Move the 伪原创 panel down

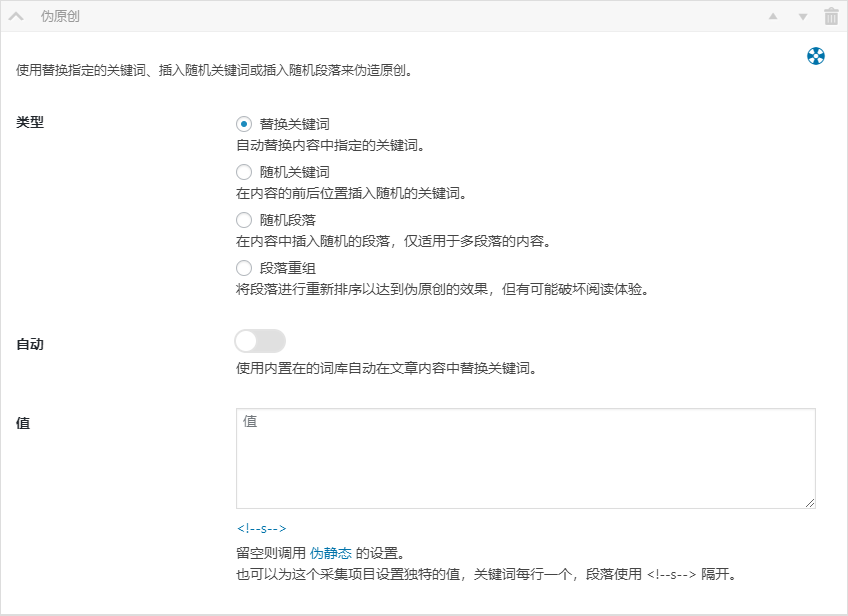803,17
